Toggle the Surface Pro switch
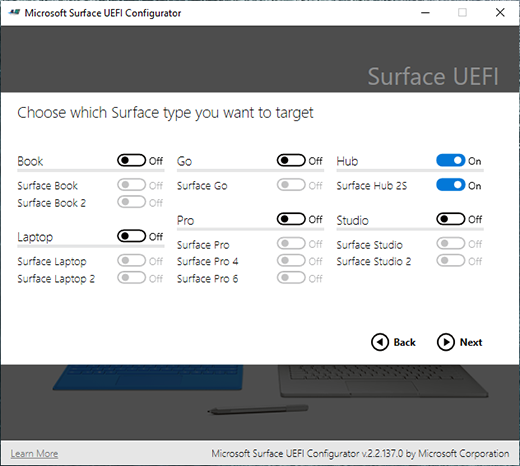The width and height of the screenshot is (520, 466). [291, 243]
